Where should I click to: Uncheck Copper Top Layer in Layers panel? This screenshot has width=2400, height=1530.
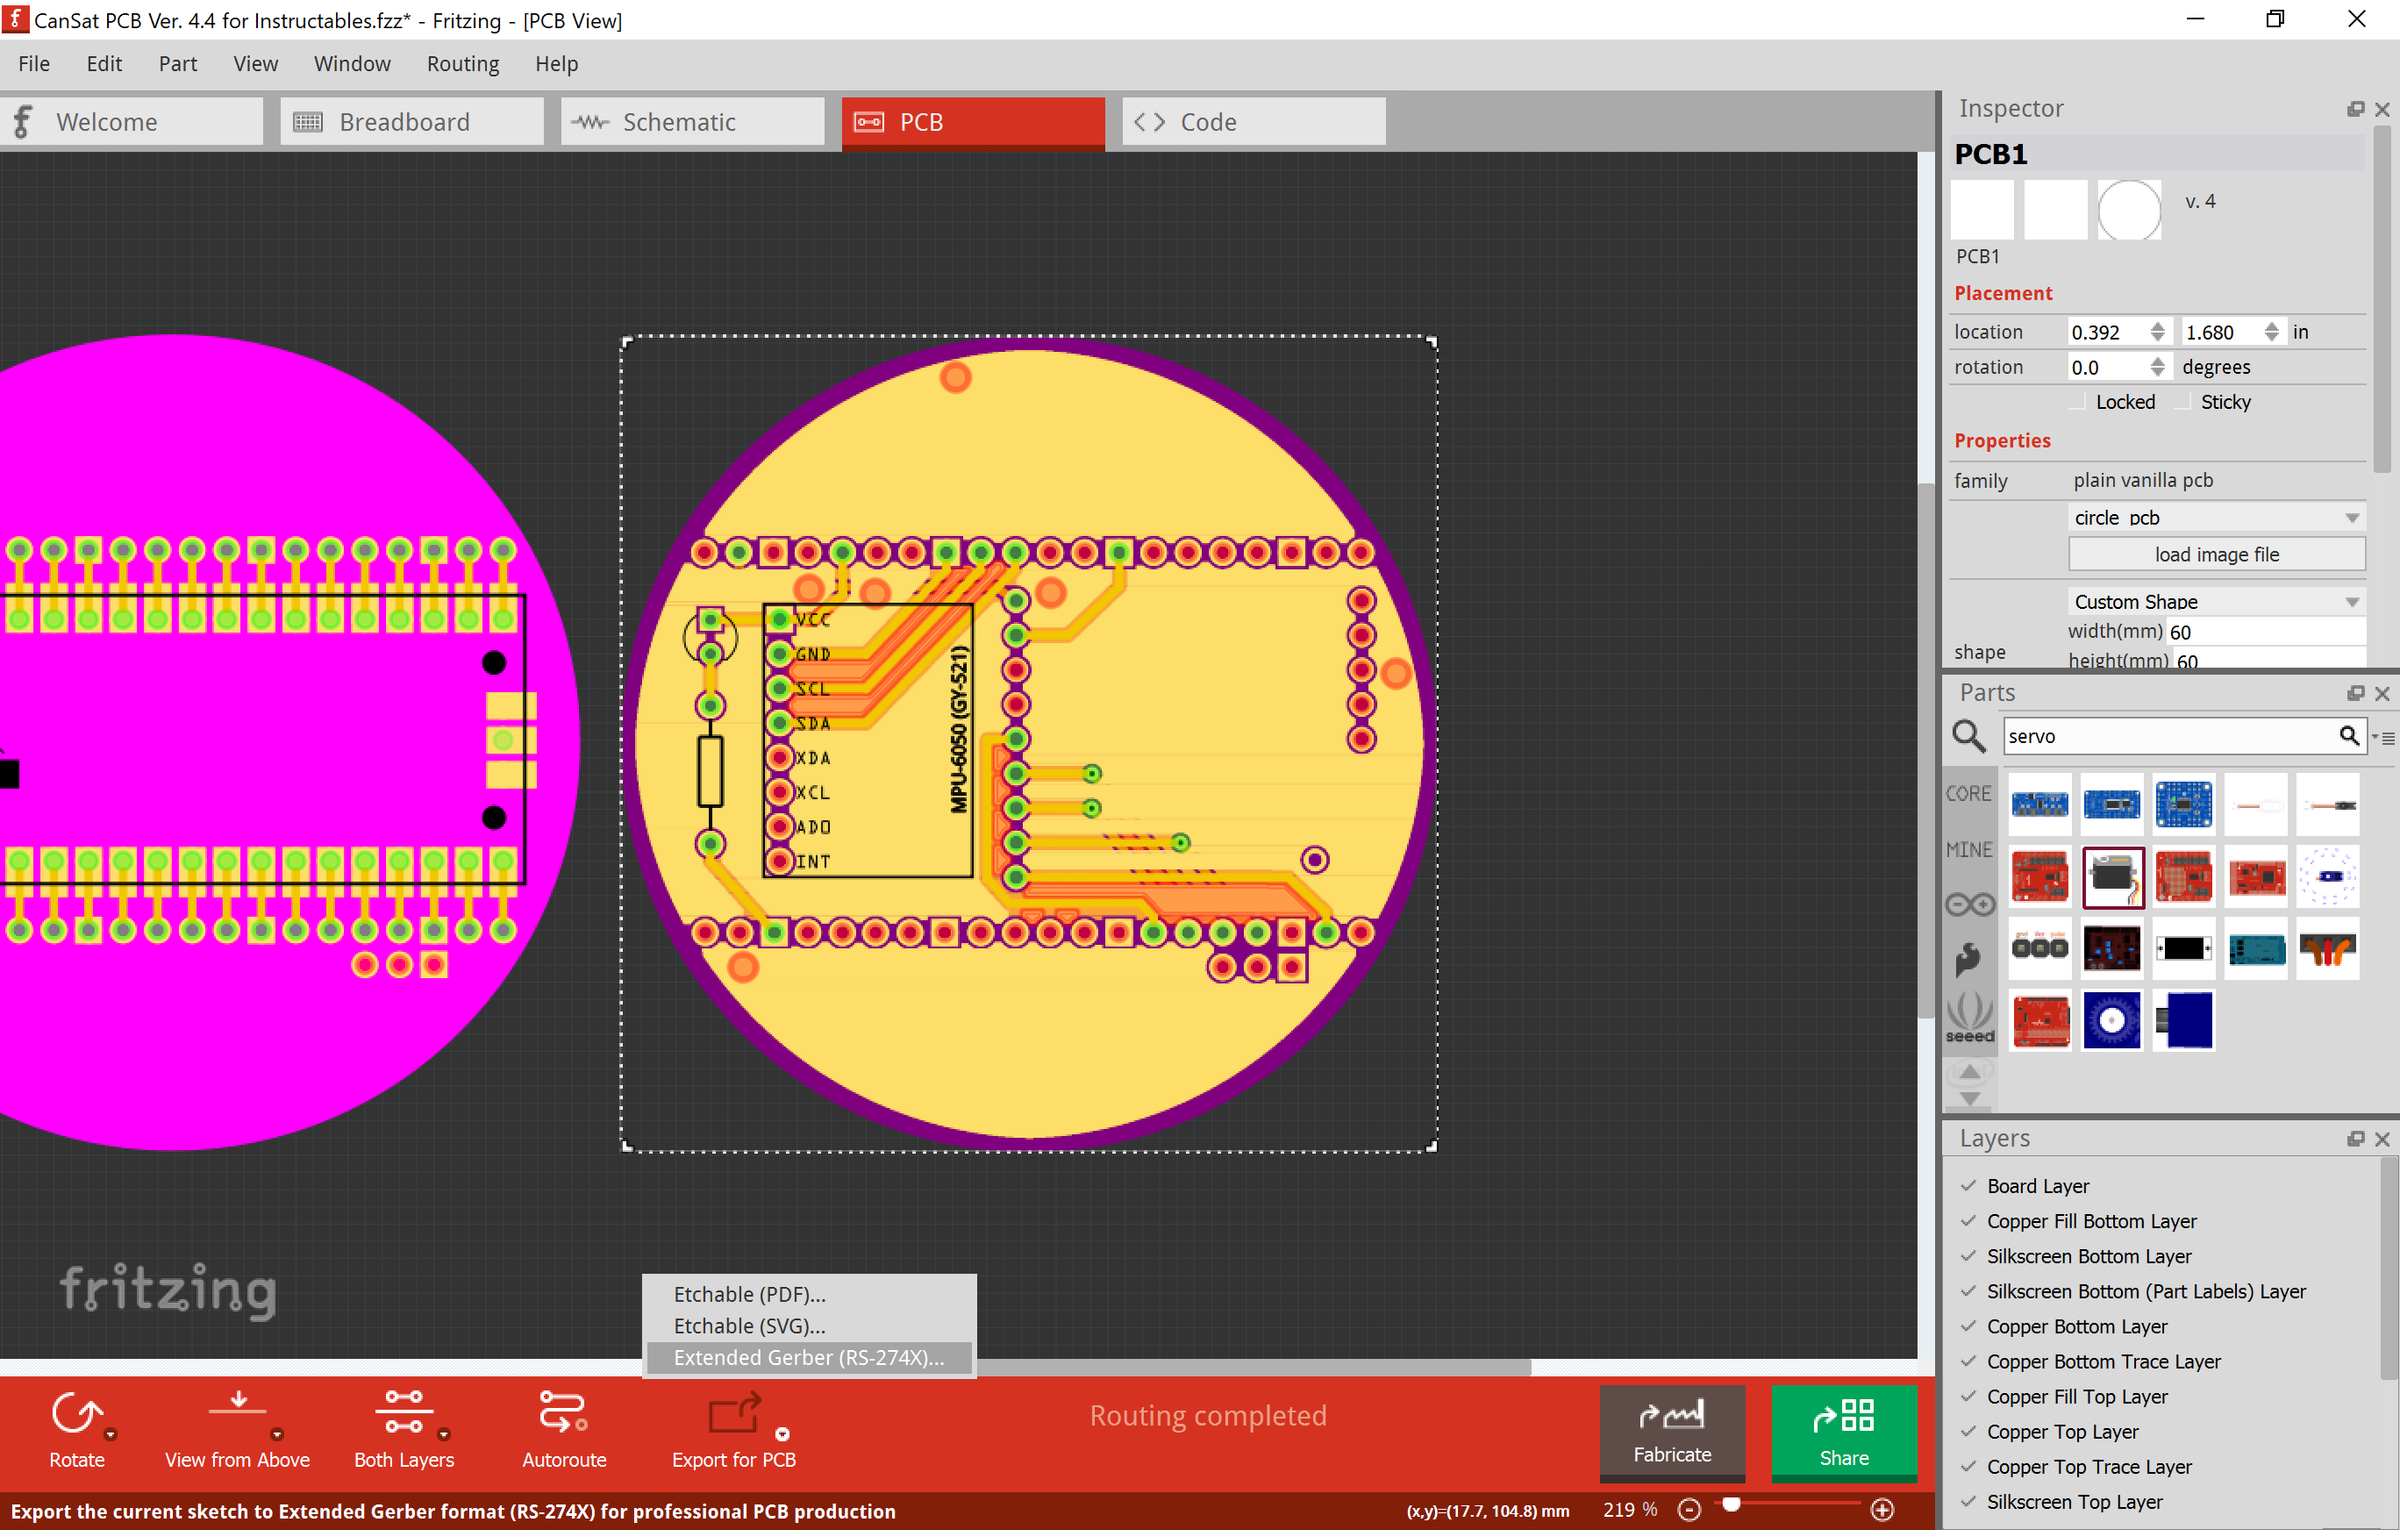coord(1968,1431)
